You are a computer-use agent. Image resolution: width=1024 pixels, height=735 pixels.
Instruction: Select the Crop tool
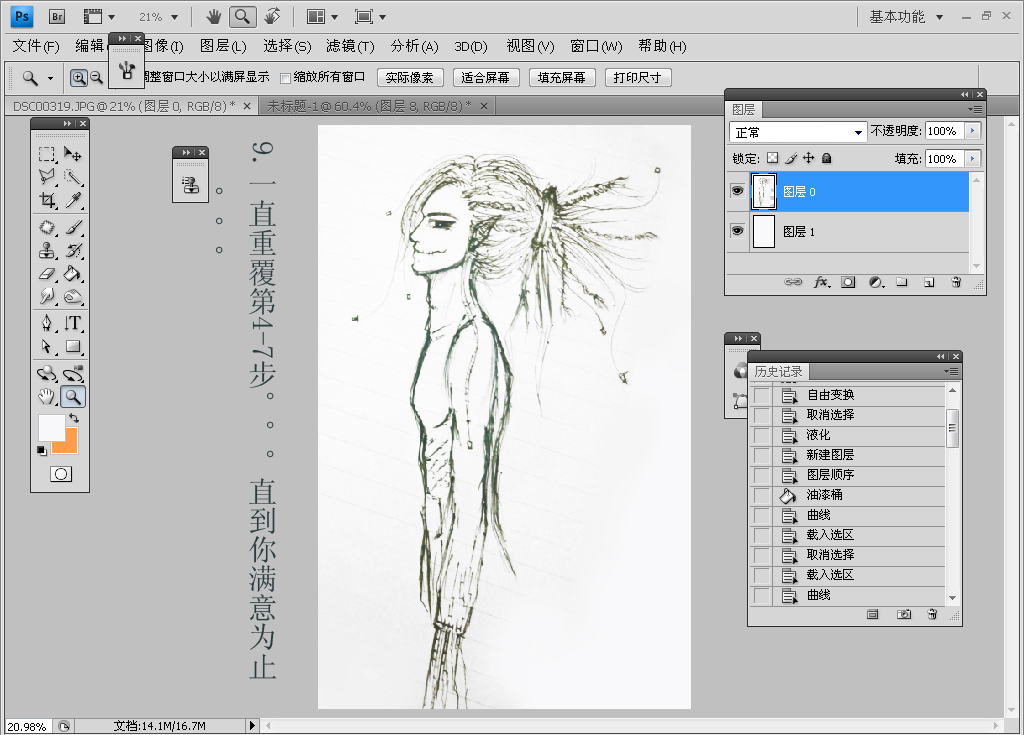[47, 200]
